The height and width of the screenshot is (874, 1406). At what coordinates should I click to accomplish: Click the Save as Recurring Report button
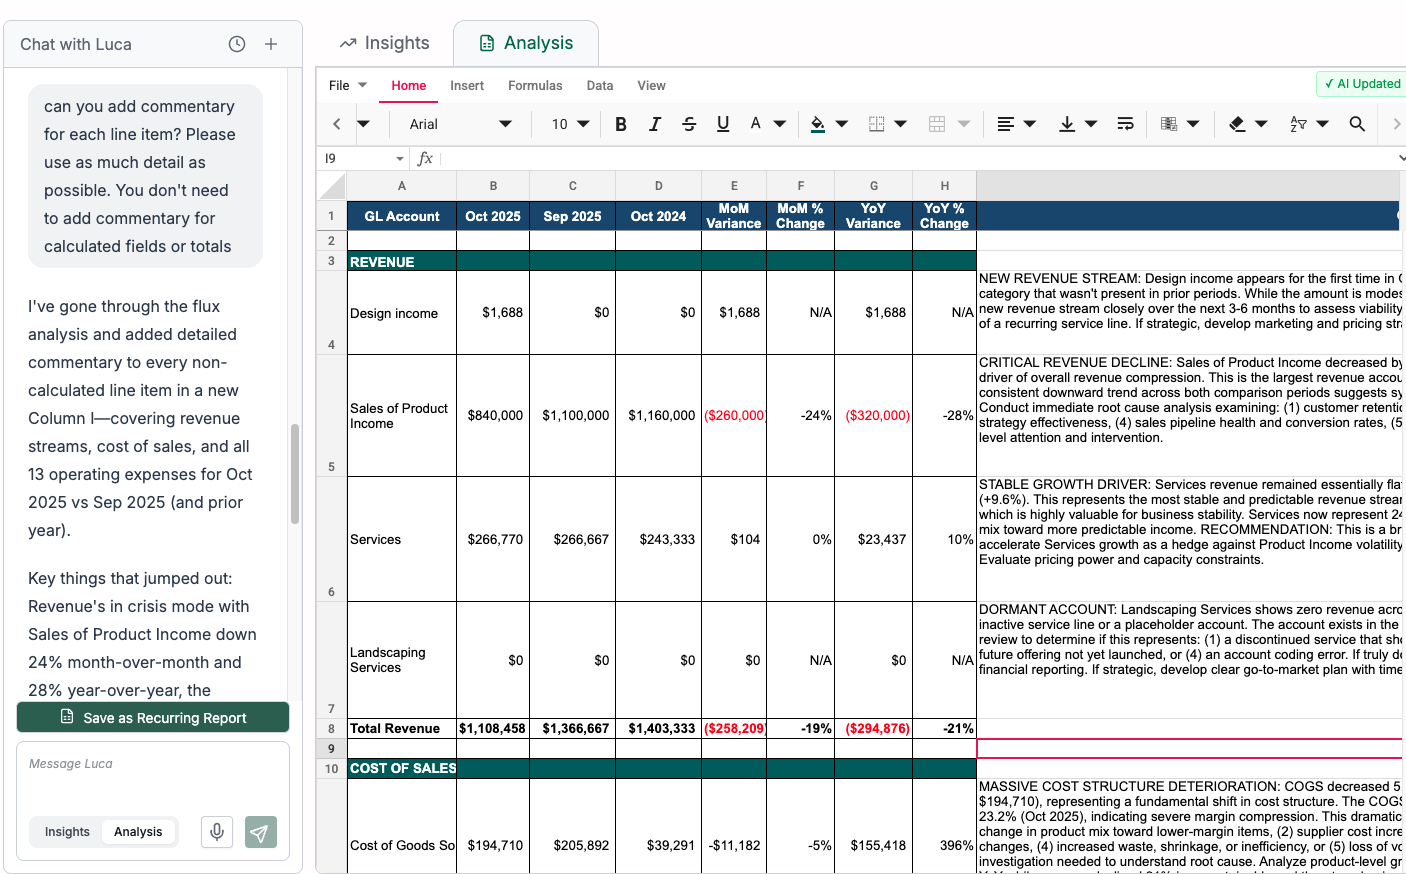pyautogui.click(x=152, y=717)
